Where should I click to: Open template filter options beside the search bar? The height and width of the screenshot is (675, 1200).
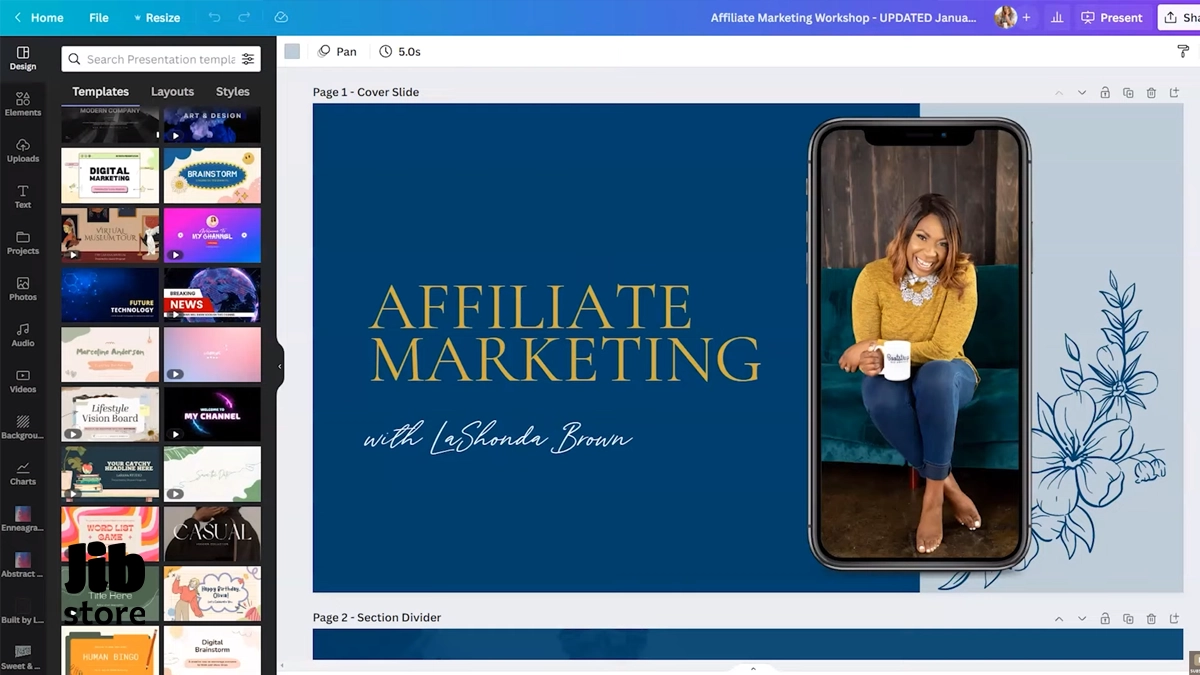pos(248,59)
